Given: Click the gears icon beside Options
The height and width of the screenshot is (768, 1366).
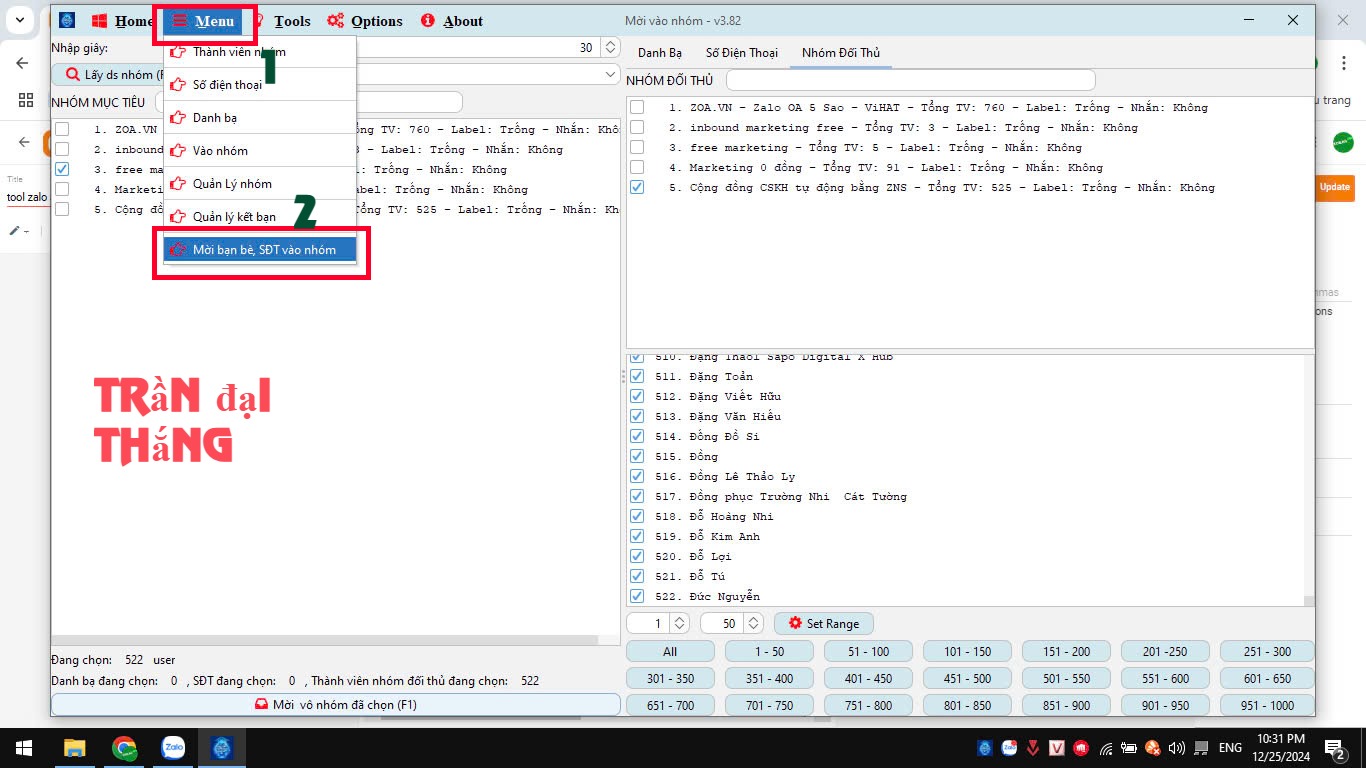Looking at the screenshot, I should tap(336, 20).
